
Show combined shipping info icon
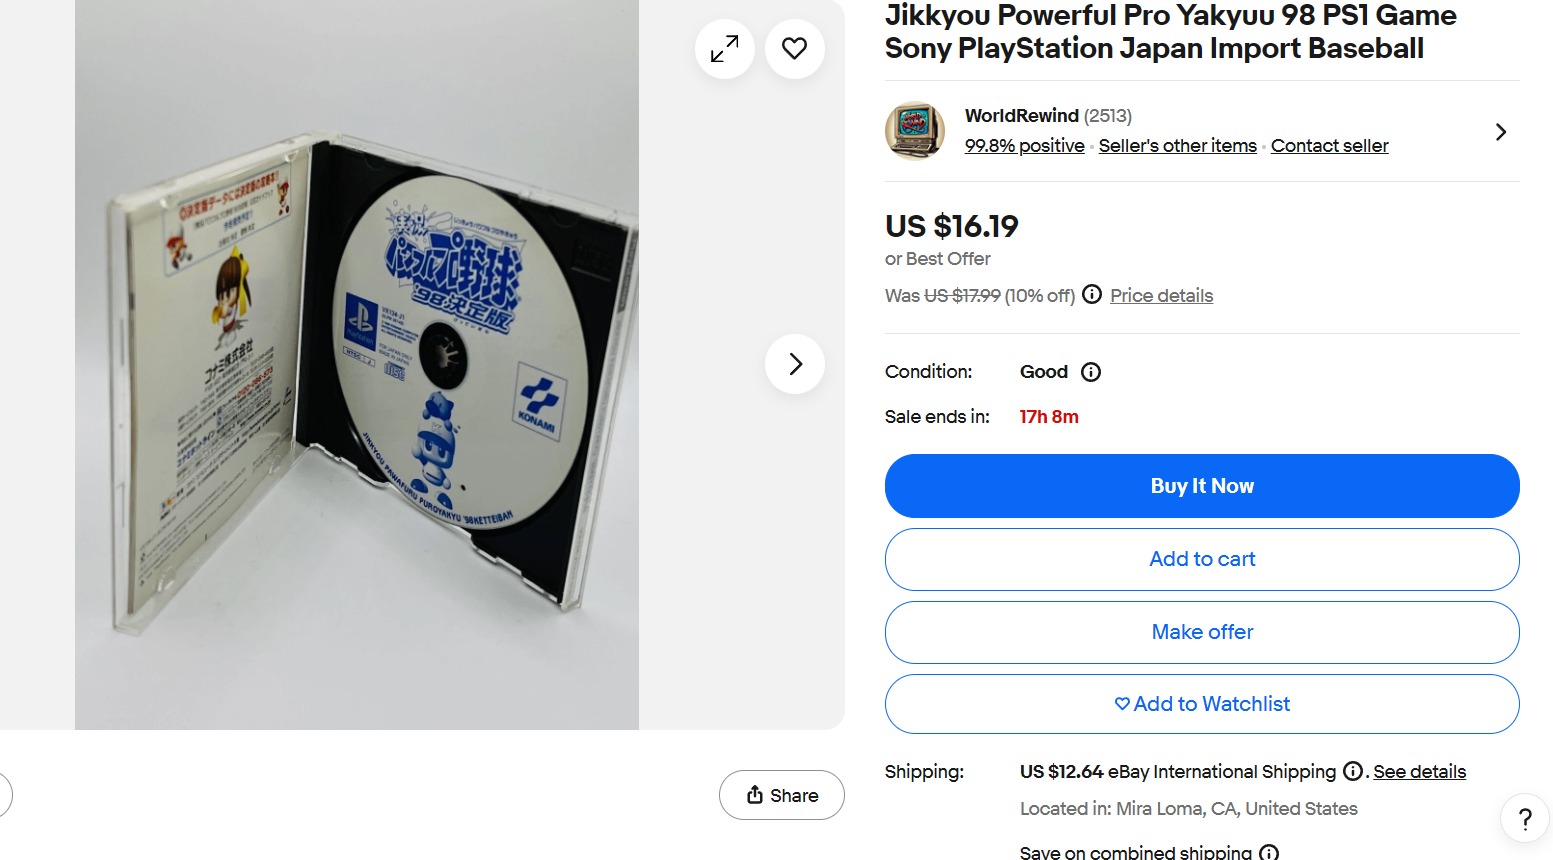1269,852
